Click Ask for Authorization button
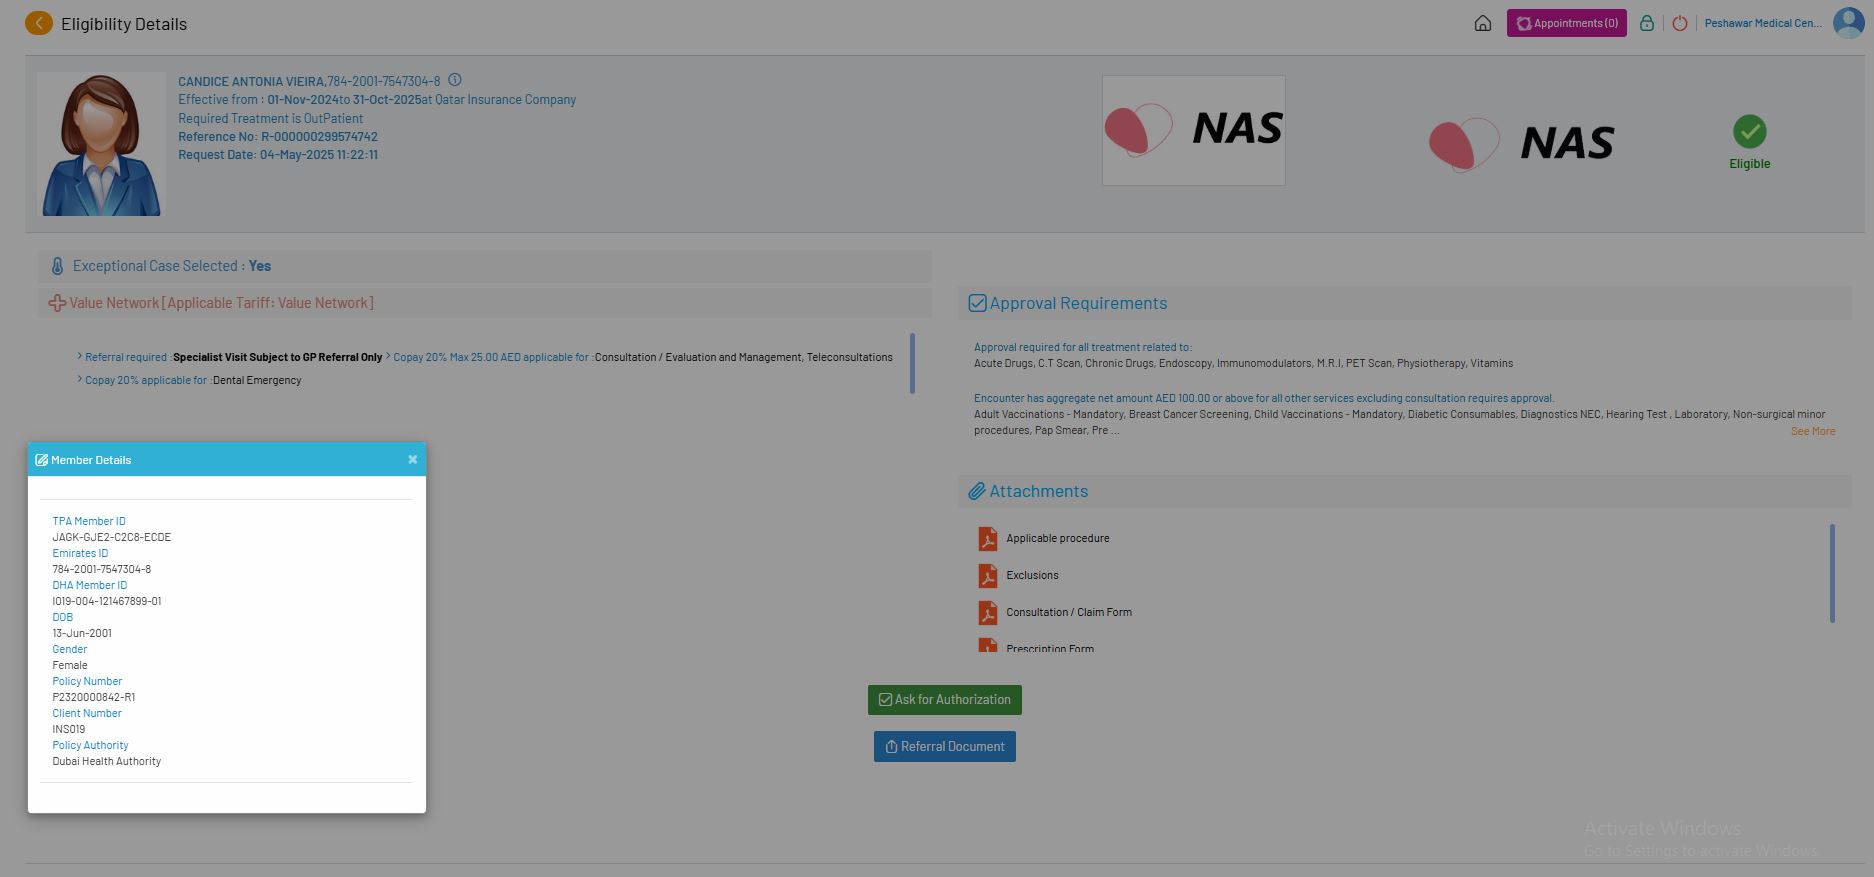Screen dimensions: 1874x877 click(944, 700)
